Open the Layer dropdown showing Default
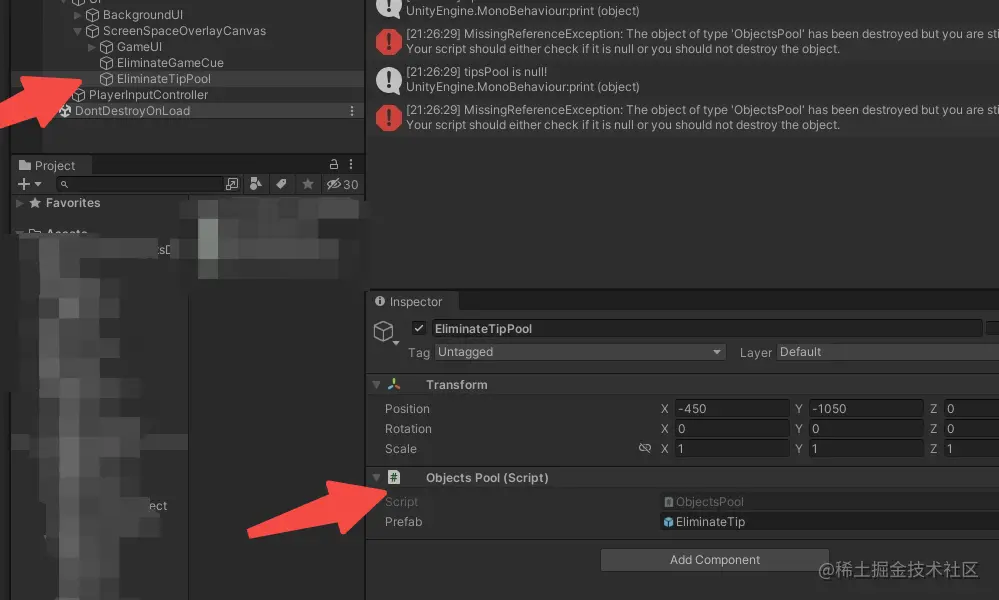The image size is (999, 600). 888,352
